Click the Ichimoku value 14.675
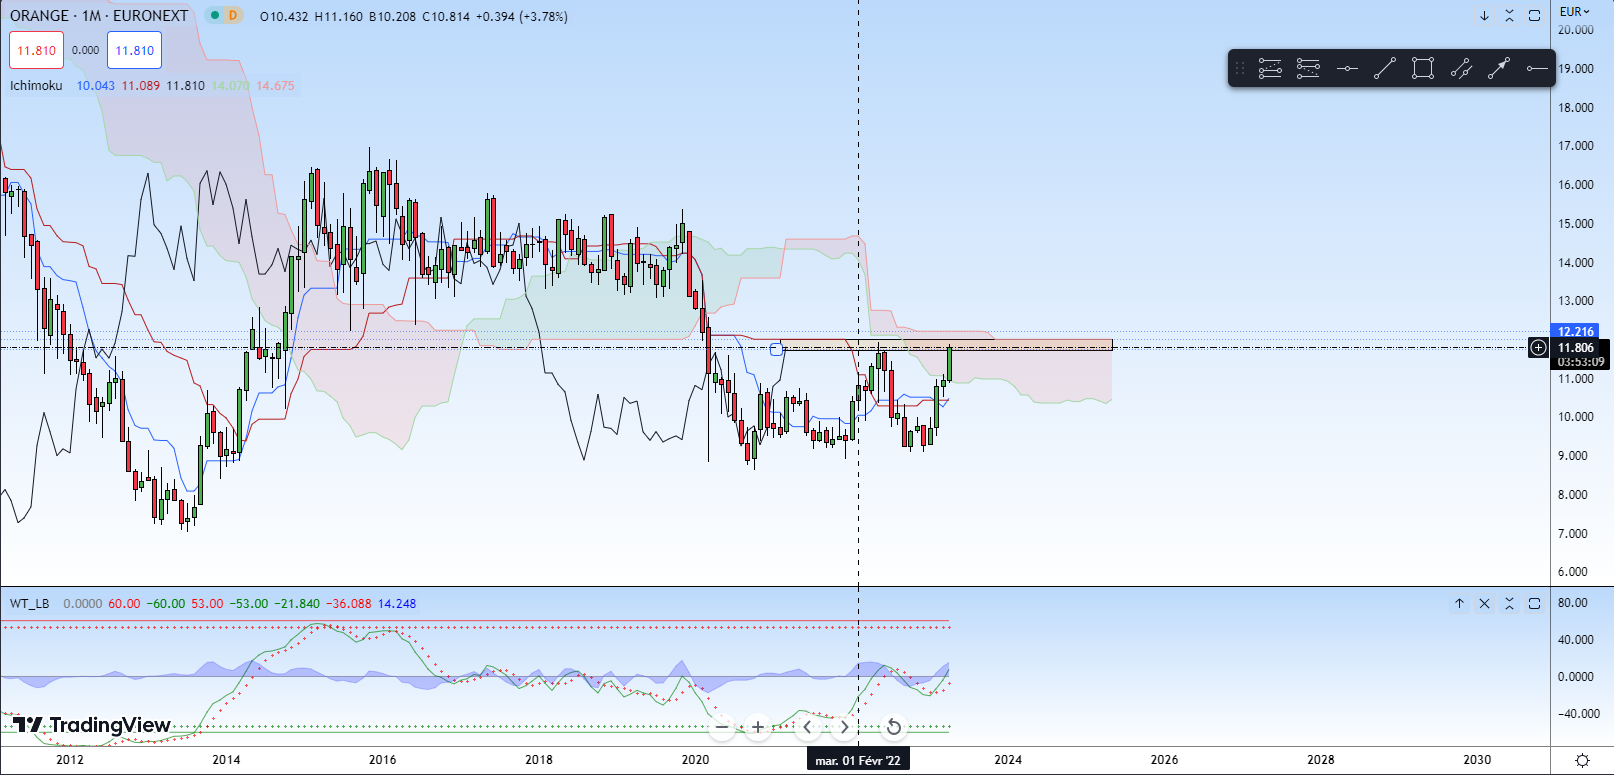 (x=276, y=85)
